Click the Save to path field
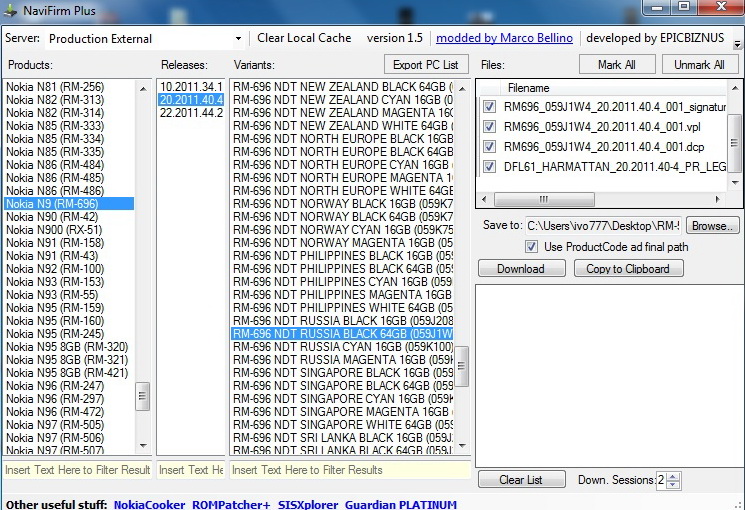This screenshot has width=745, height=510. click(603, 226)
